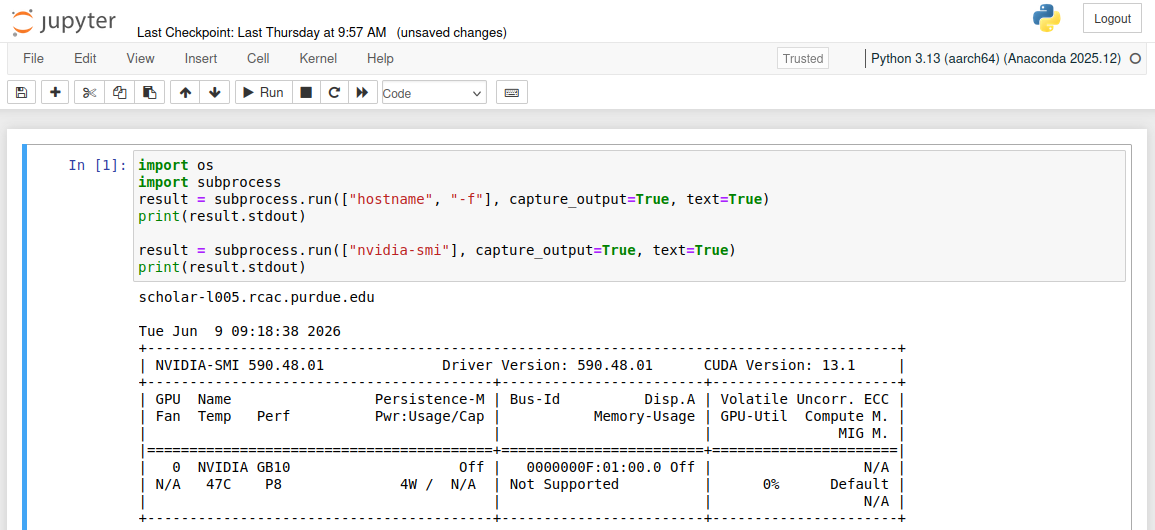
Task: Restart the kernel with circular arrow
Action: [334, 93]
